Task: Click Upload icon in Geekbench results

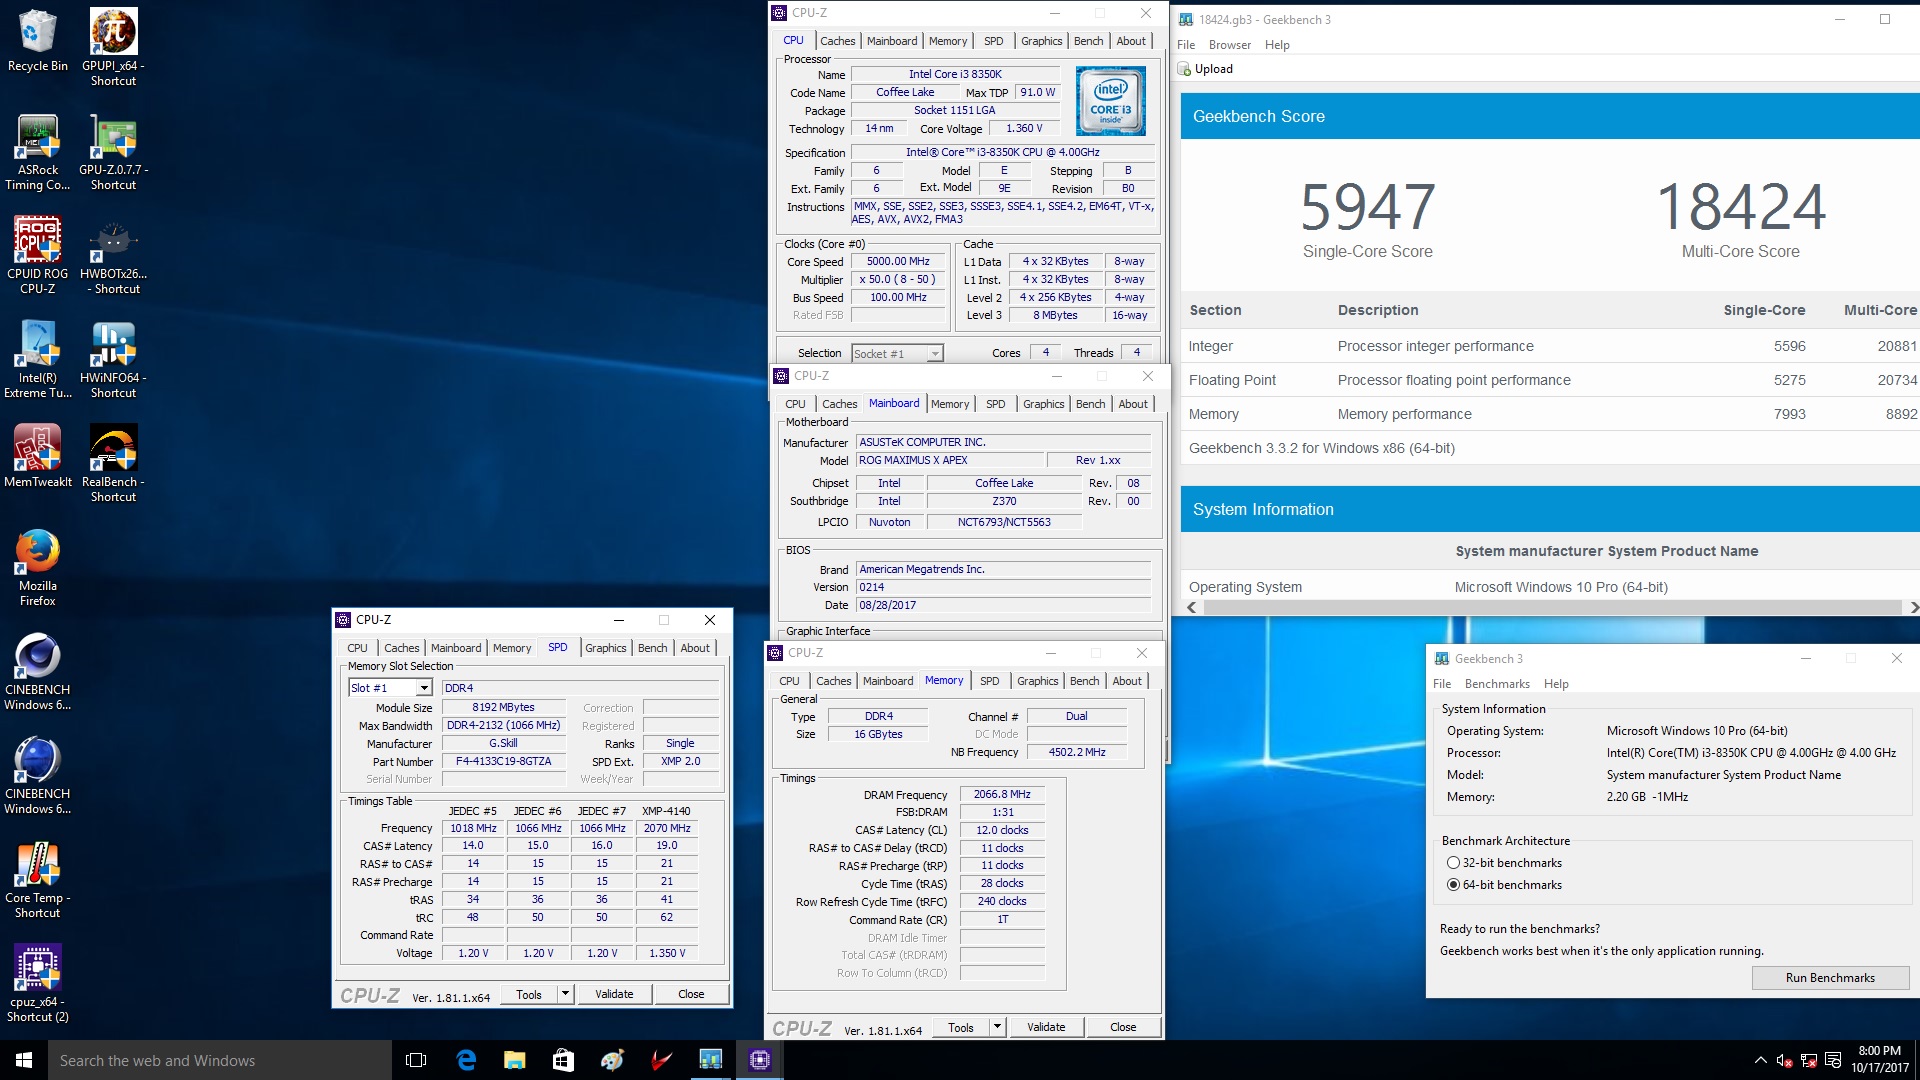Action: [1185, 69]
